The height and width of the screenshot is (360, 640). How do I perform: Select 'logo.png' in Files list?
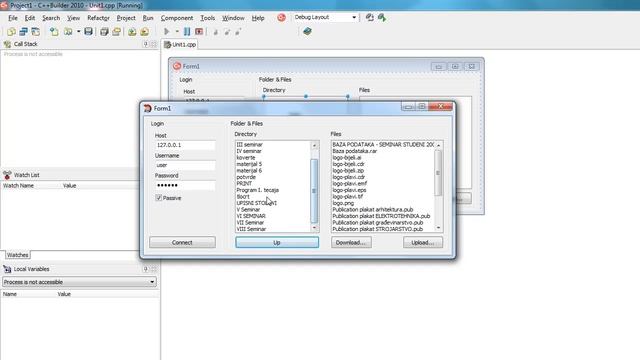pos(343,203)
